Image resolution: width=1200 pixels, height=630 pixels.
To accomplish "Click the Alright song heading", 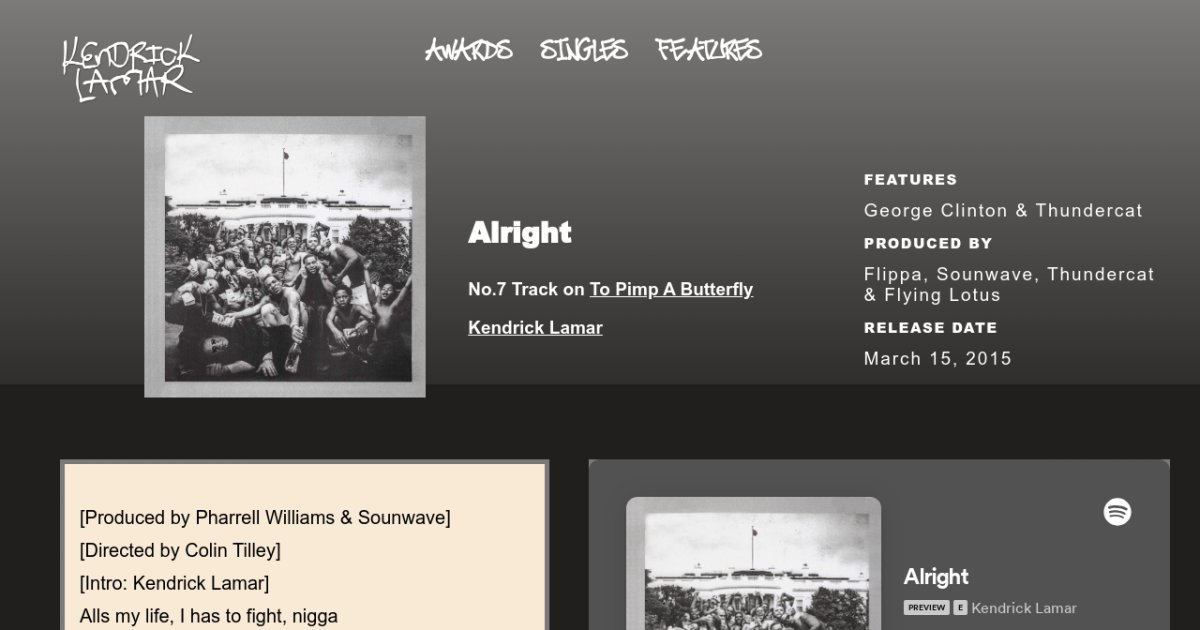I will [520, 233].
